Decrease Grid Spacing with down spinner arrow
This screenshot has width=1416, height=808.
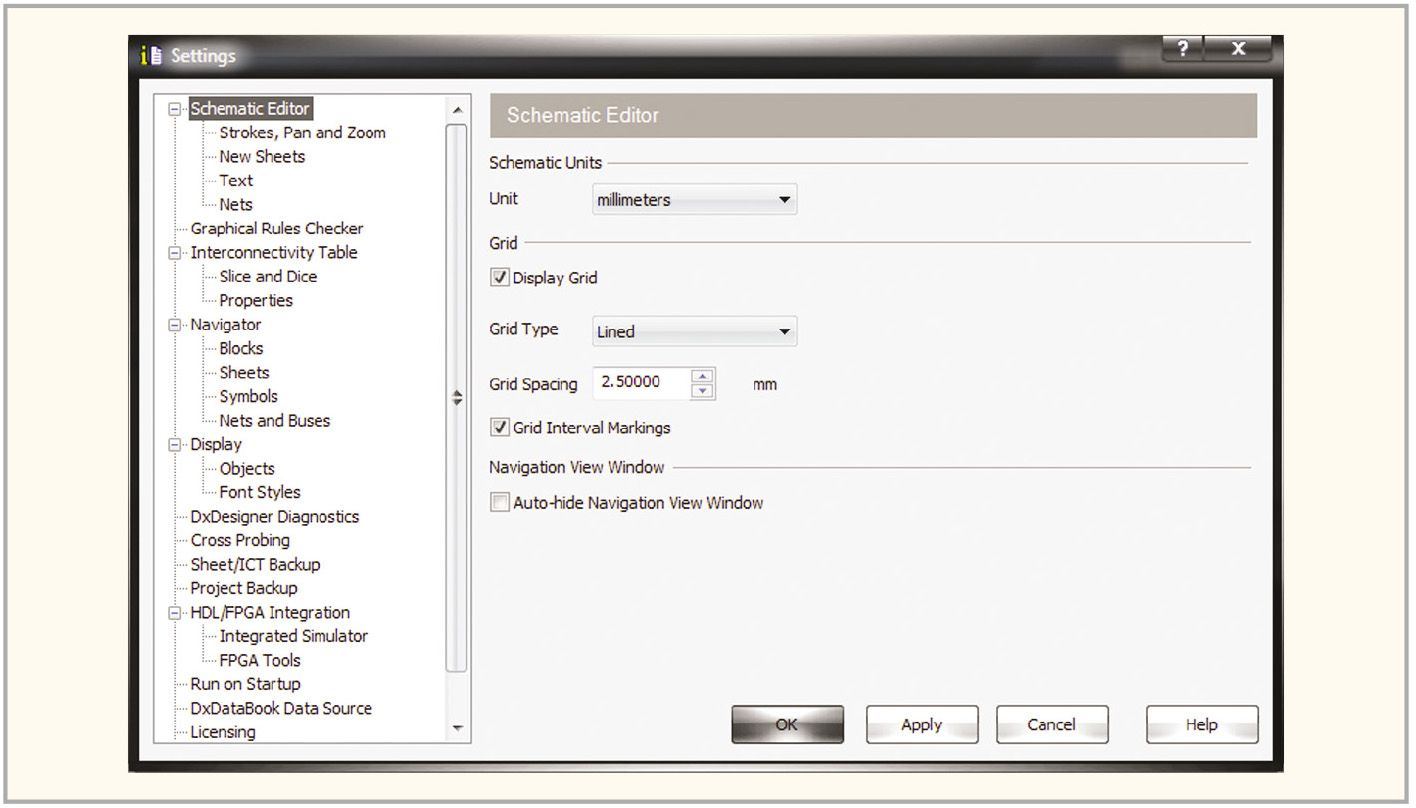[x=703, y=391]
